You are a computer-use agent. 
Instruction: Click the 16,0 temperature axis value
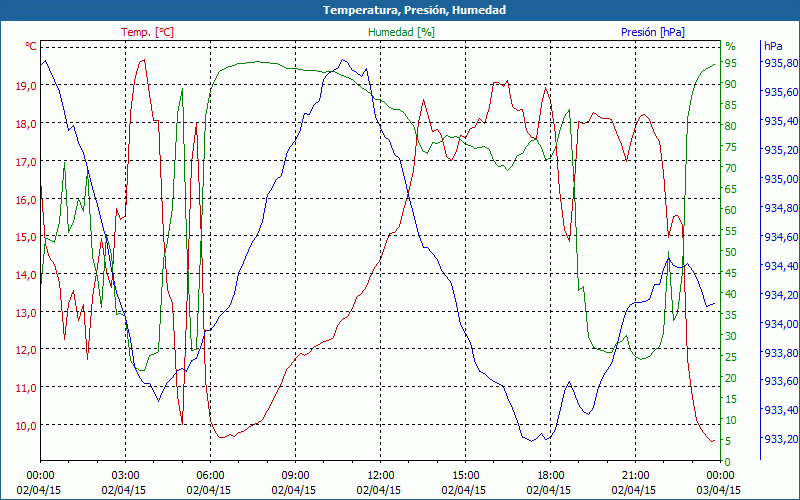pos(26,199)
